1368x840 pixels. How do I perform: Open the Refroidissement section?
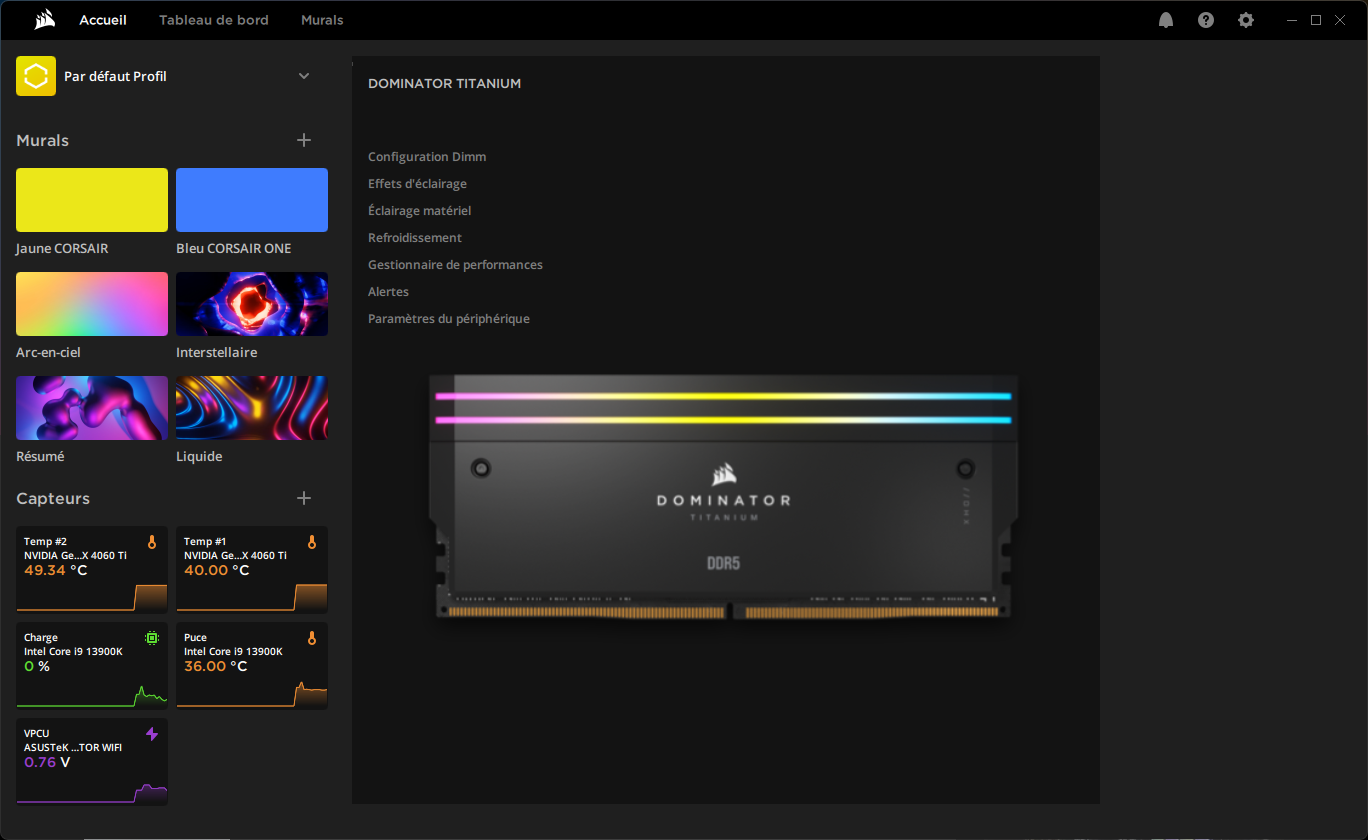pyautogui.click(x=415, y=238)
